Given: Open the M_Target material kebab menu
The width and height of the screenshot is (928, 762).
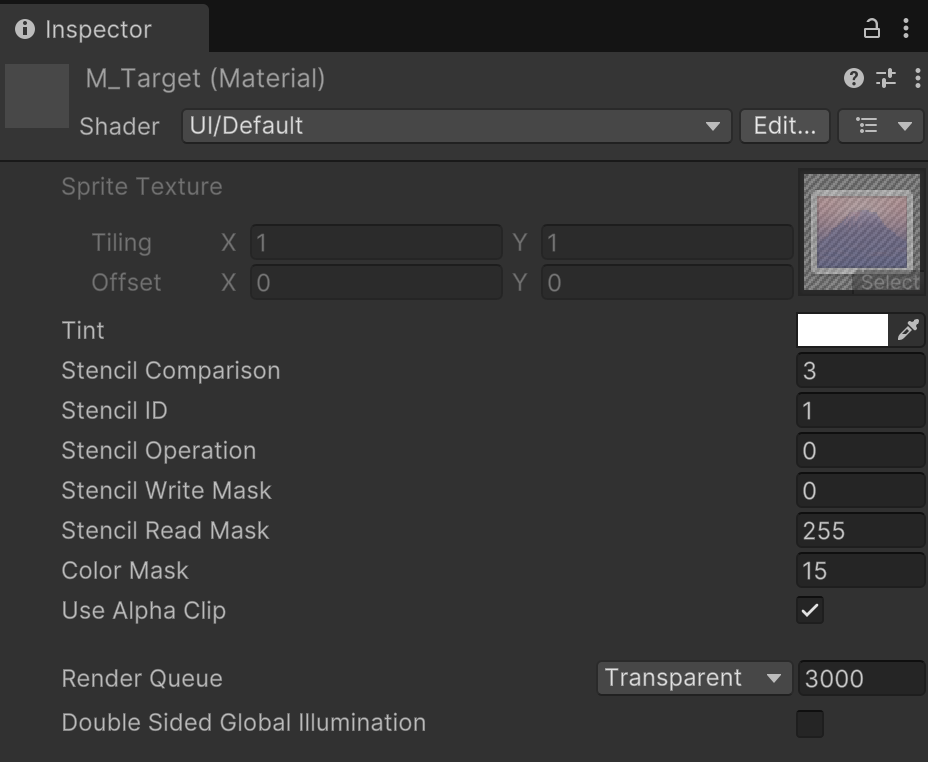Looking at the screenshot, I should coord(917,78).
